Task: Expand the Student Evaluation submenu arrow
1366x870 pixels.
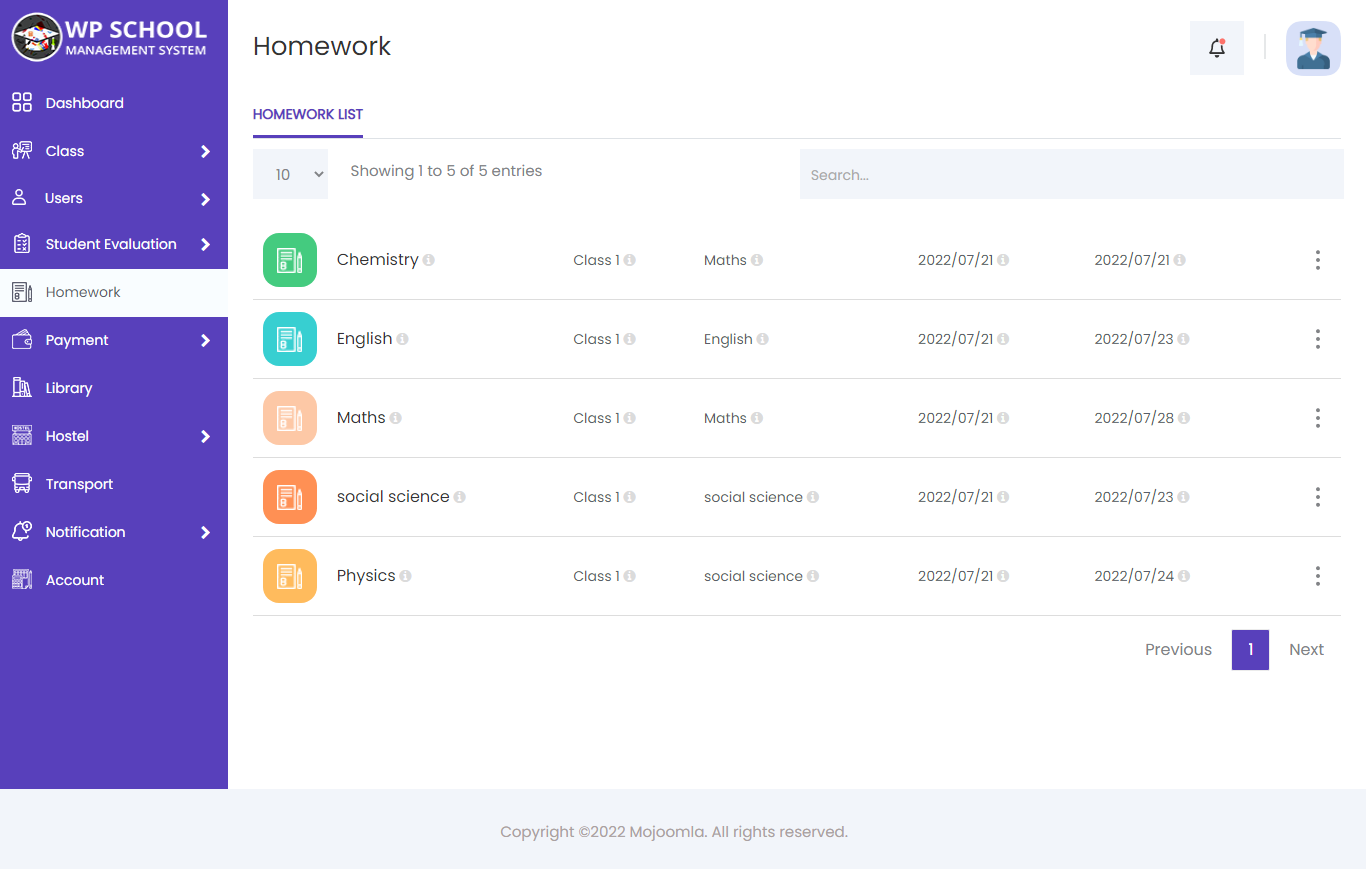Action: (205, 244)
